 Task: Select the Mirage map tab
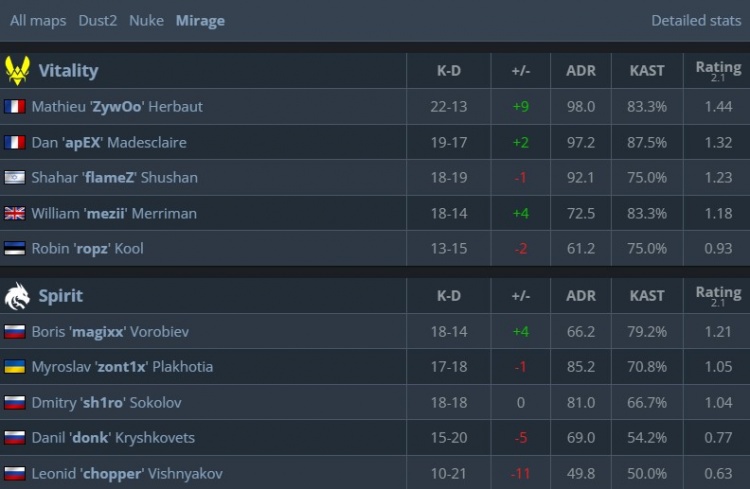pos(200,20)
